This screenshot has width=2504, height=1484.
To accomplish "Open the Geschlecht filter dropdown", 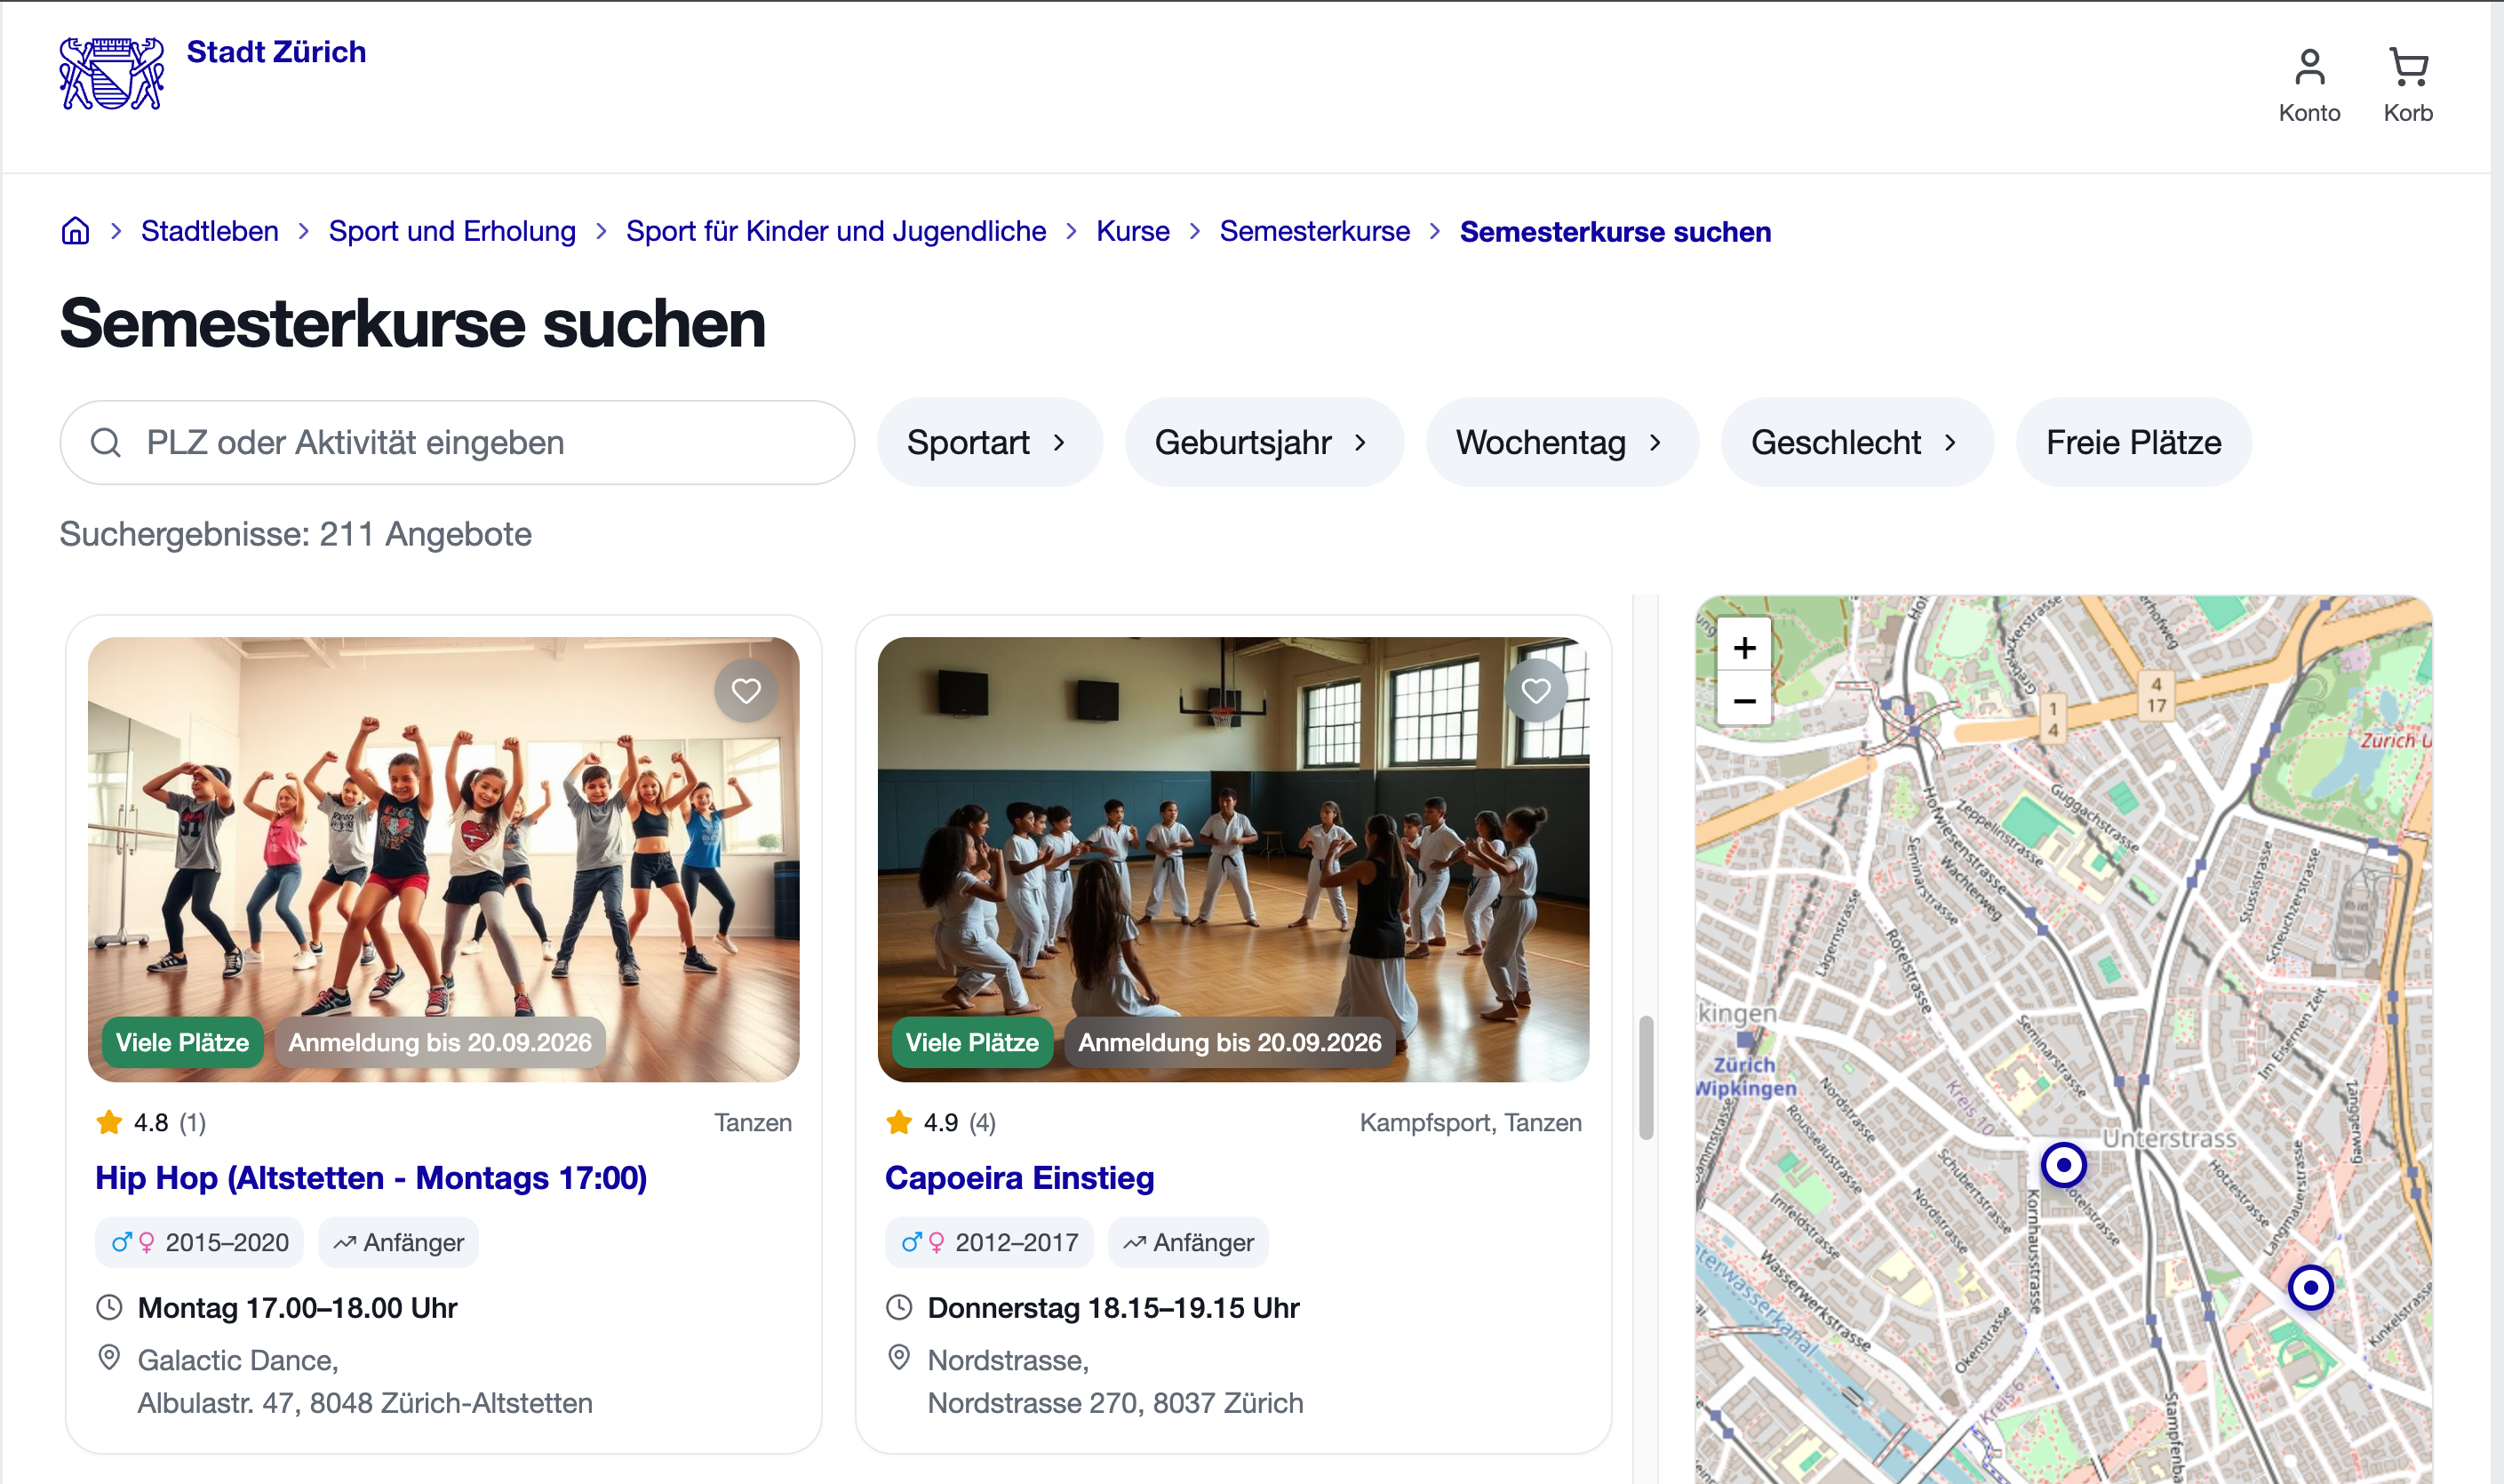I will click(1856, 442).
